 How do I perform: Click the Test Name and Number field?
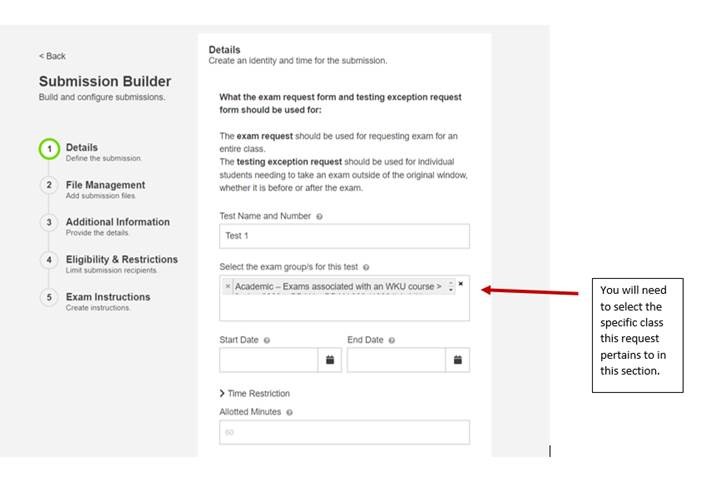[343, 236]
